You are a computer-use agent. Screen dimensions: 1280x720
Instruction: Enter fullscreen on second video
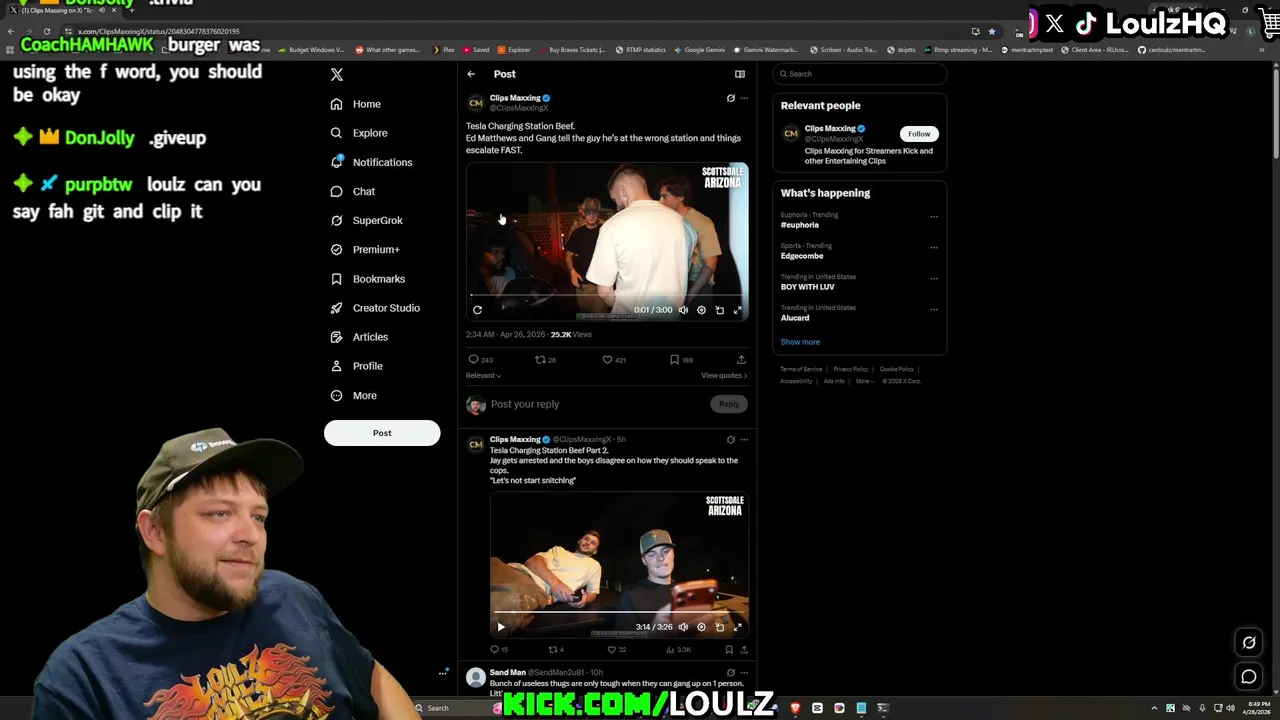tap(738, 627)
